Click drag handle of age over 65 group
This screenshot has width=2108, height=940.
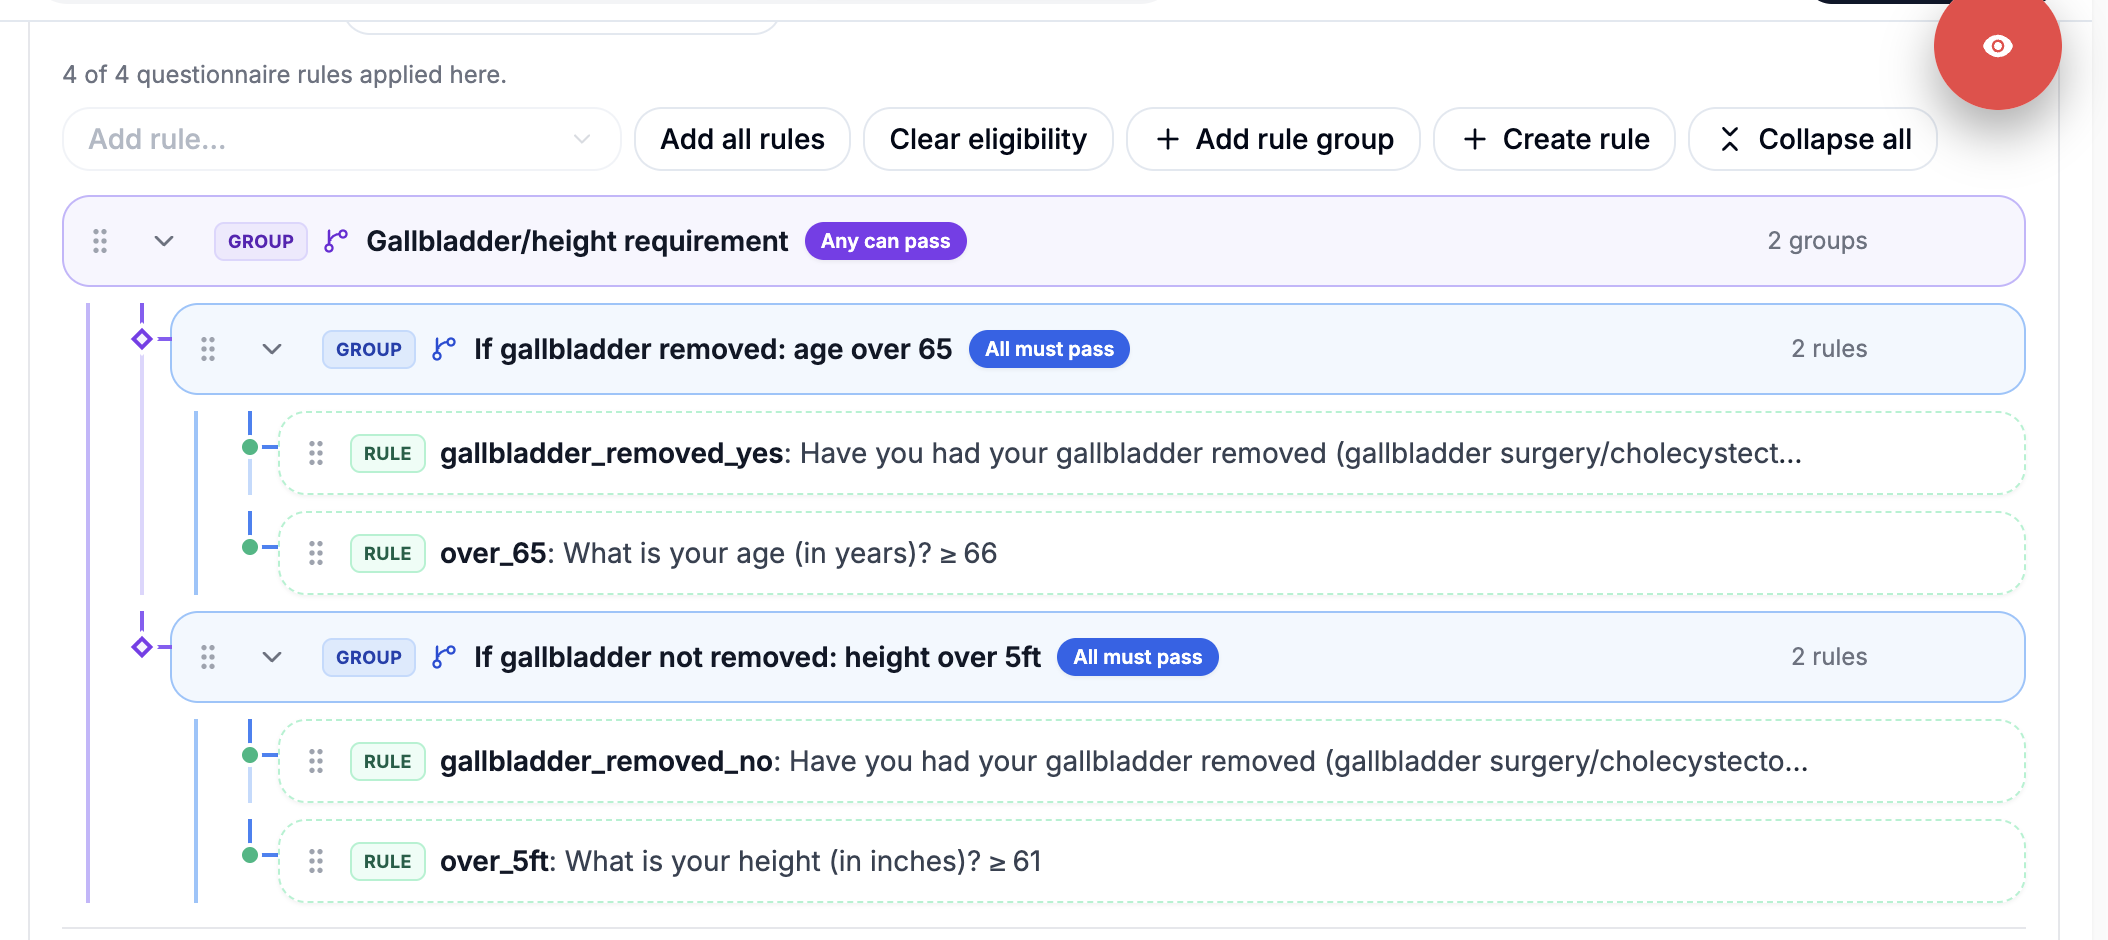click(208, 349)
